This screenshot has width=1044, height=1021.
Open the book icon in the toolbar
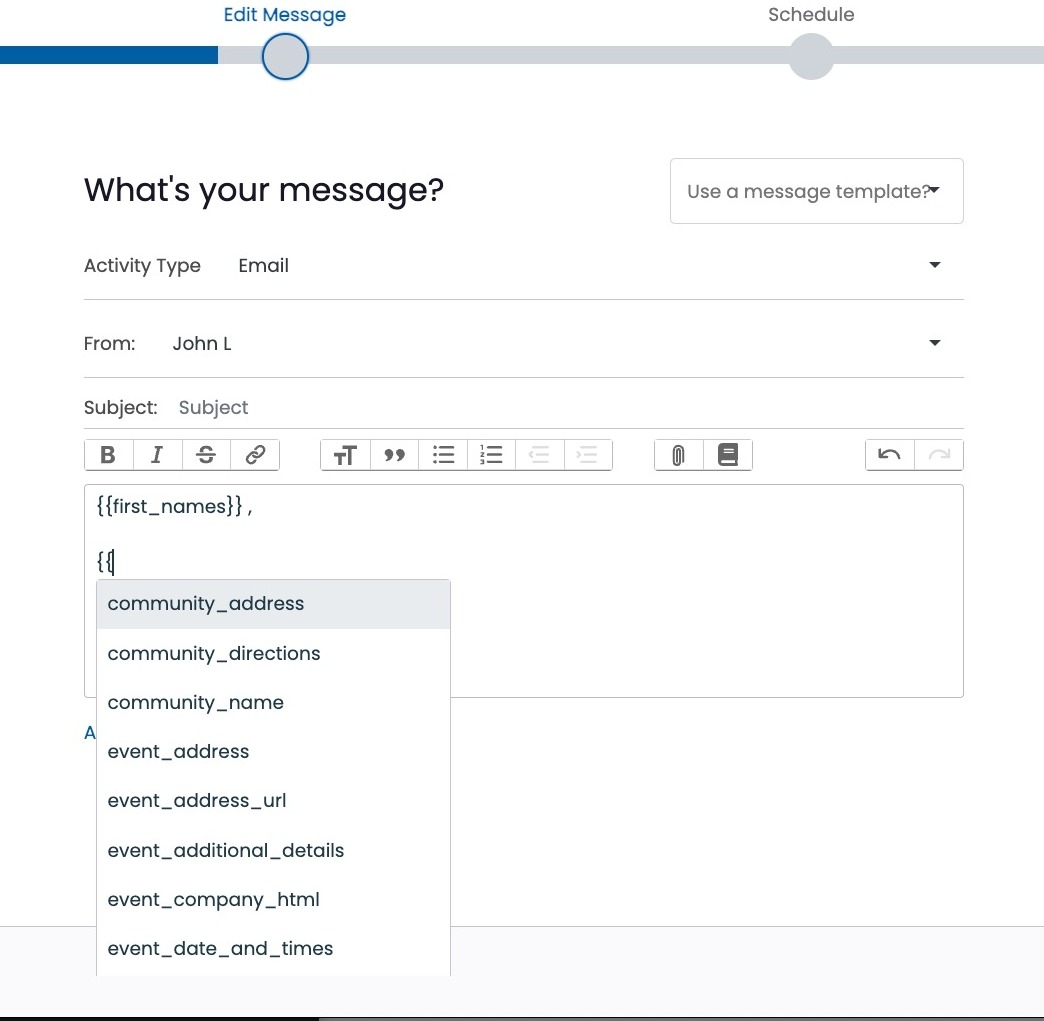[728, 455]
